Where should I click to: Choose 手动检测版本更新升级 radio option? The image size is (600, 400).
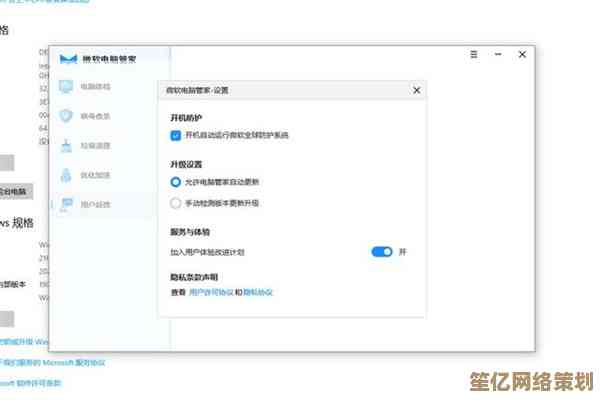176,203
